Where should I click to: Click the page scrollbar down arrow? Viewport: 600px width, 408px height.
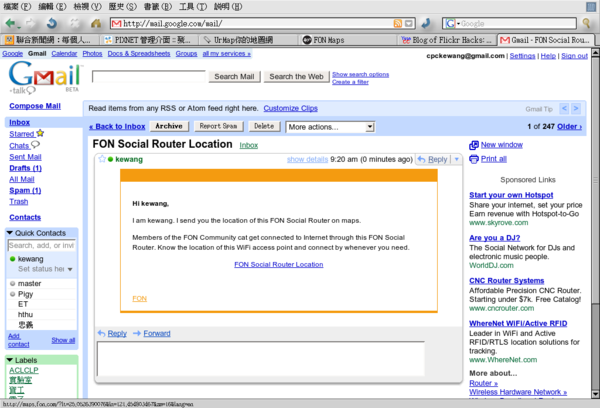coord(595,393)
